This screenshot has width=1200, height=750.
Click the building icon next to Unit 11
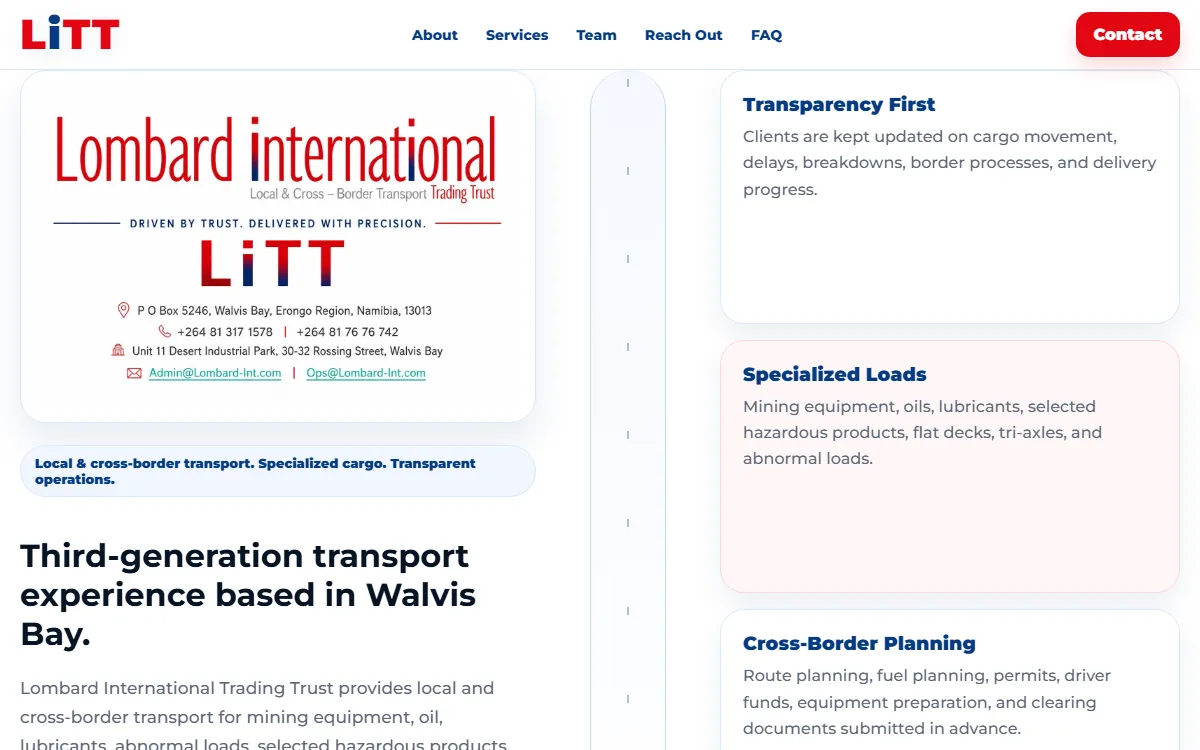point(118,351)
